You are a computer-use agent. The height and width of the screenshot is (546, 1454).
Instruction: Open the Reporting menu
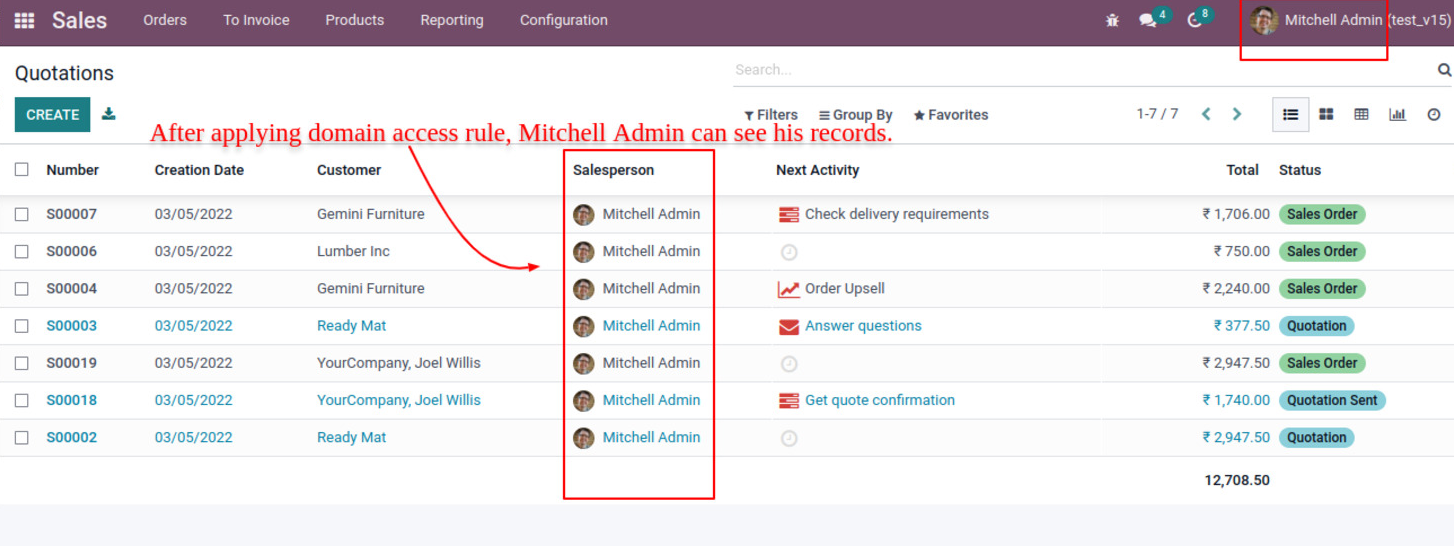451,20
